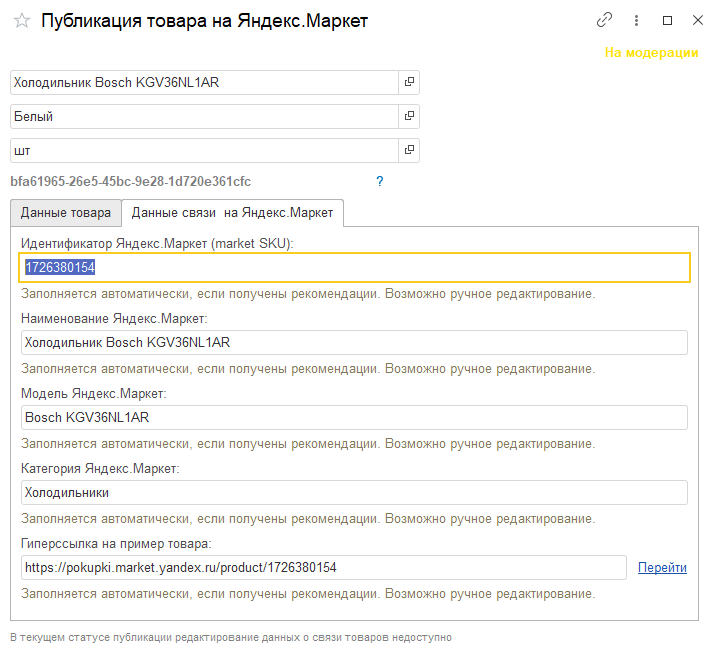Open the Белый characteristic via field icon
The image size is (718, 656).
[409, 117]
